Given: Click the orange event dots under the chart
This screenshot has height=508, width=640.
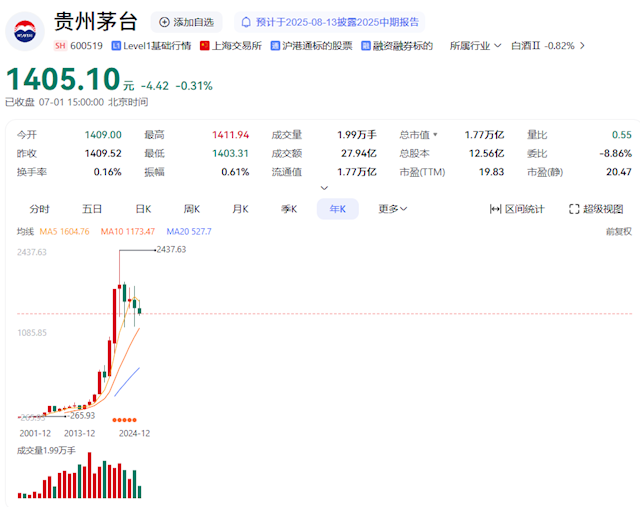Looking at the screenshot, I should pyautogui.click(x=124, y=420).
